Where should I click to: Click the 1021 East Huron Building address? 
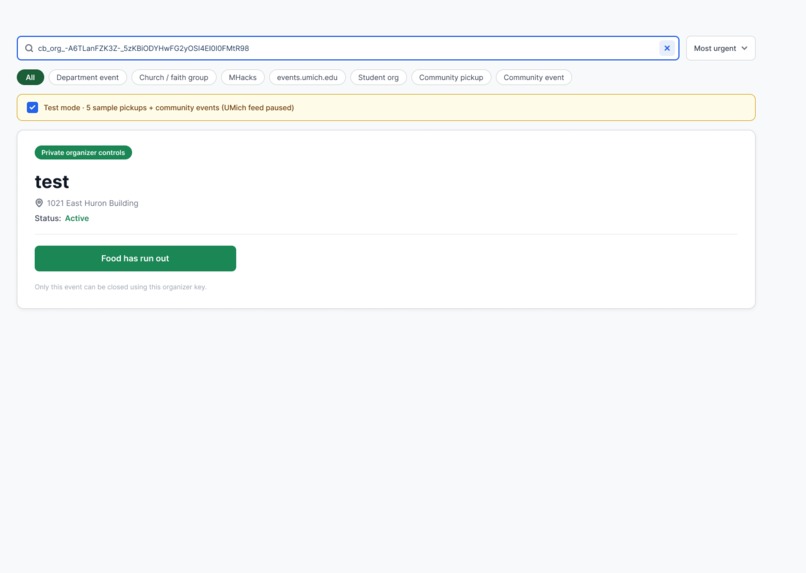(x=93, y=204)
